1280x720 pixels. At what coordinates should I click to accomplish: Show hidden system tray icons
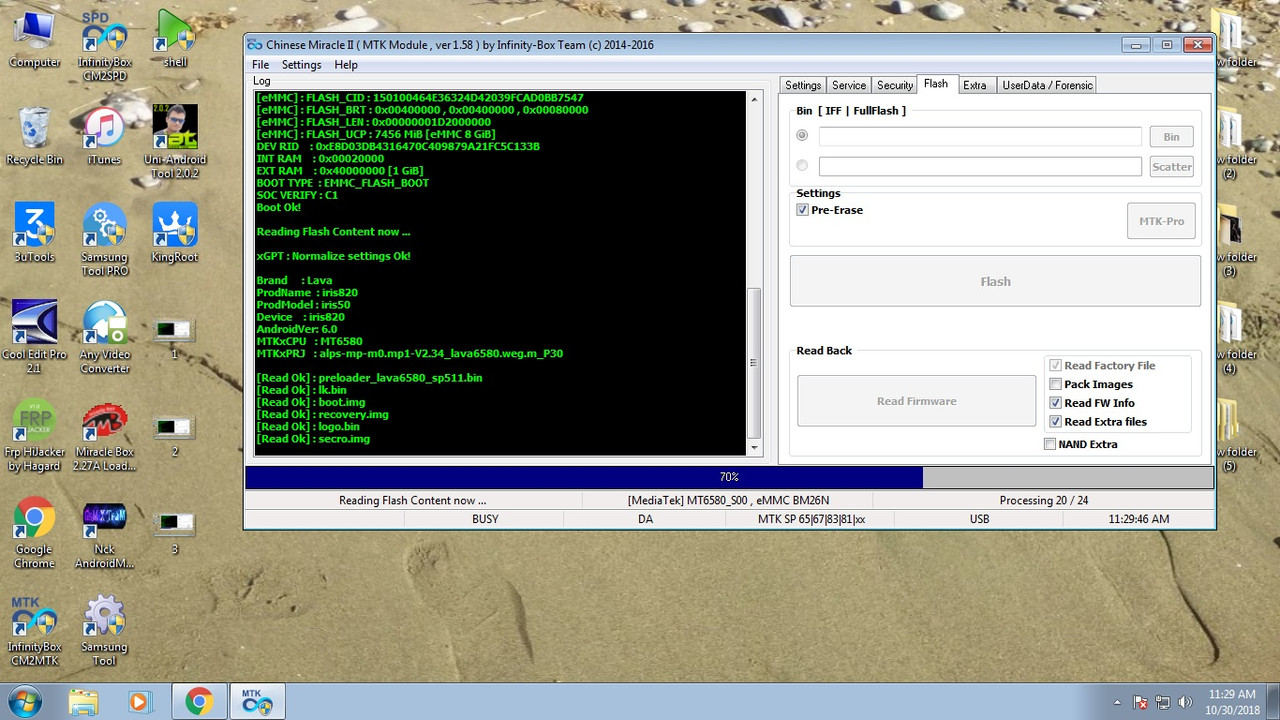[1117, 702]
